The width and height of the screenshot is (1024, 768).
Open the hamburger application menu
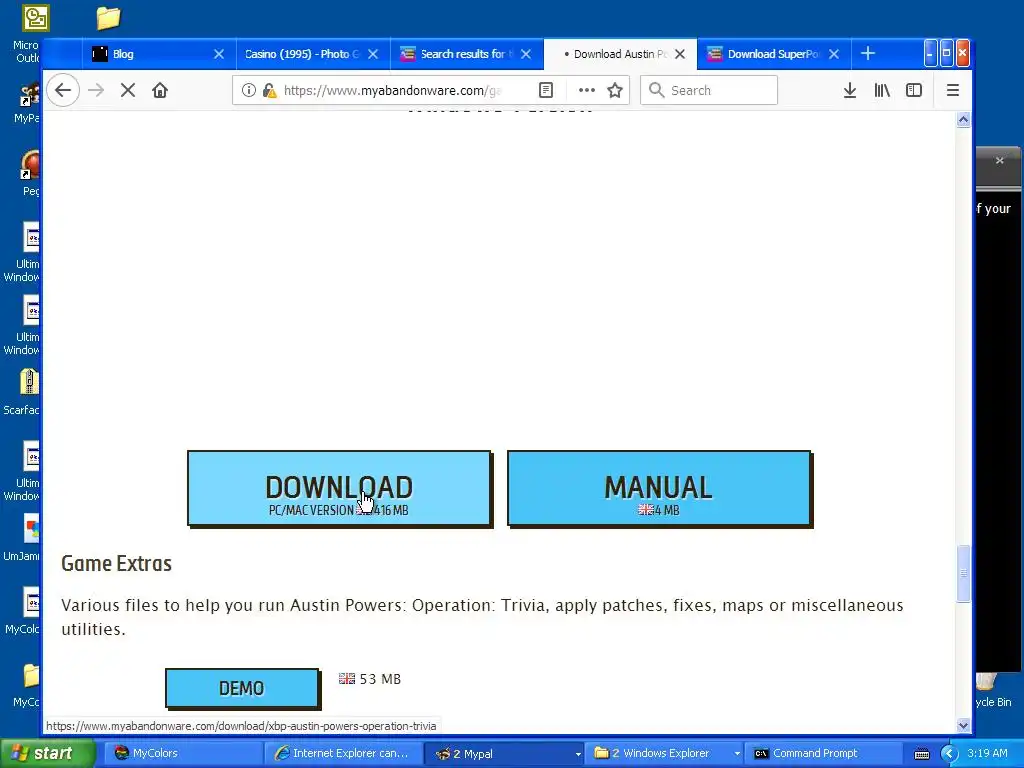point(953,90)
